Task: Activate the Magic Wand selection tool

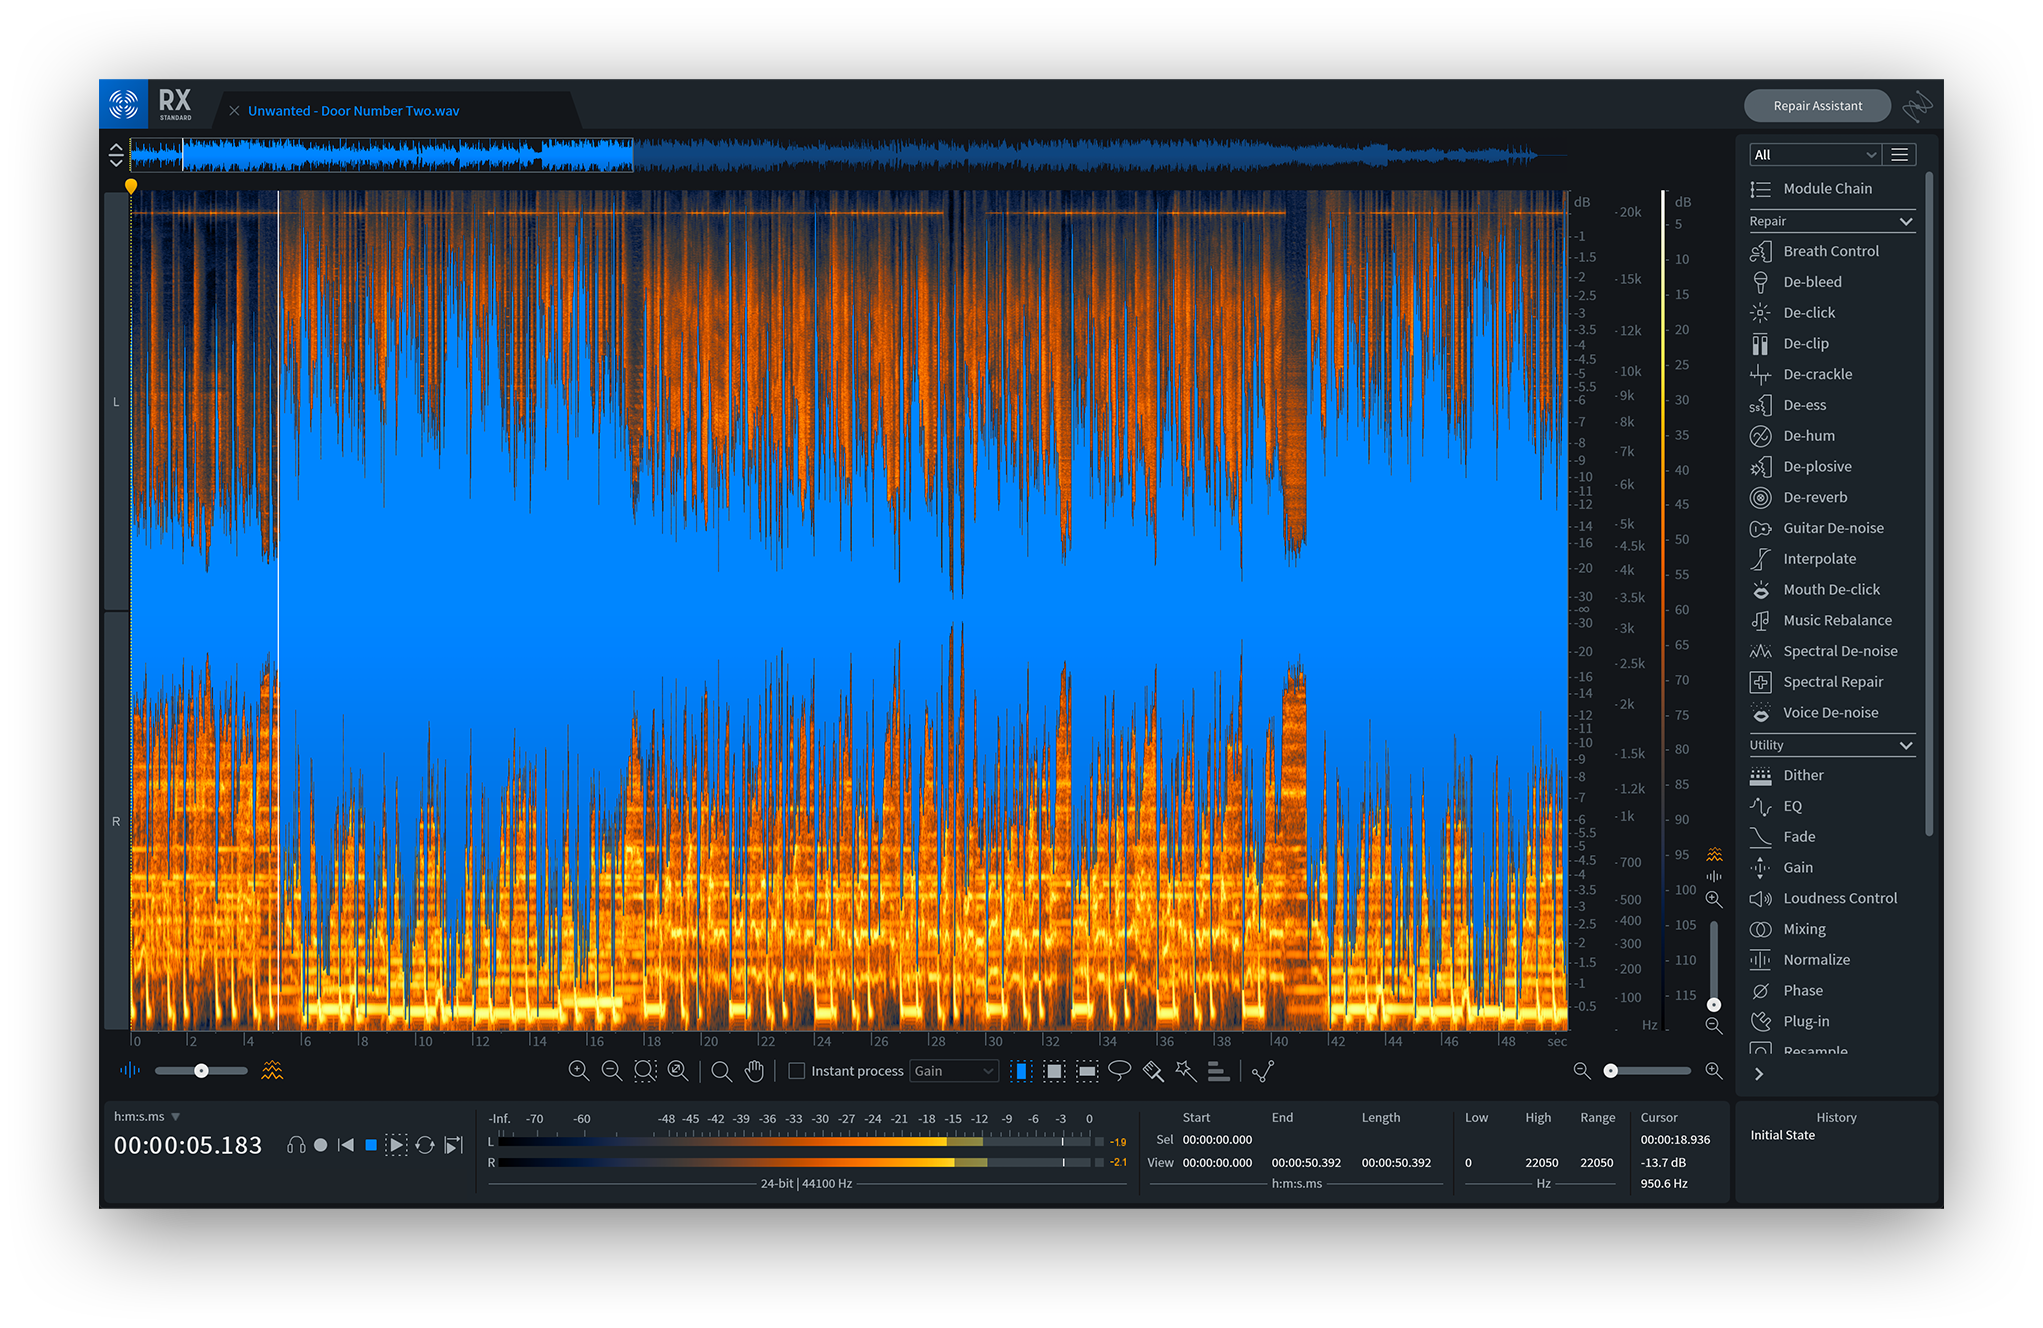Action: point(1186,1070)
